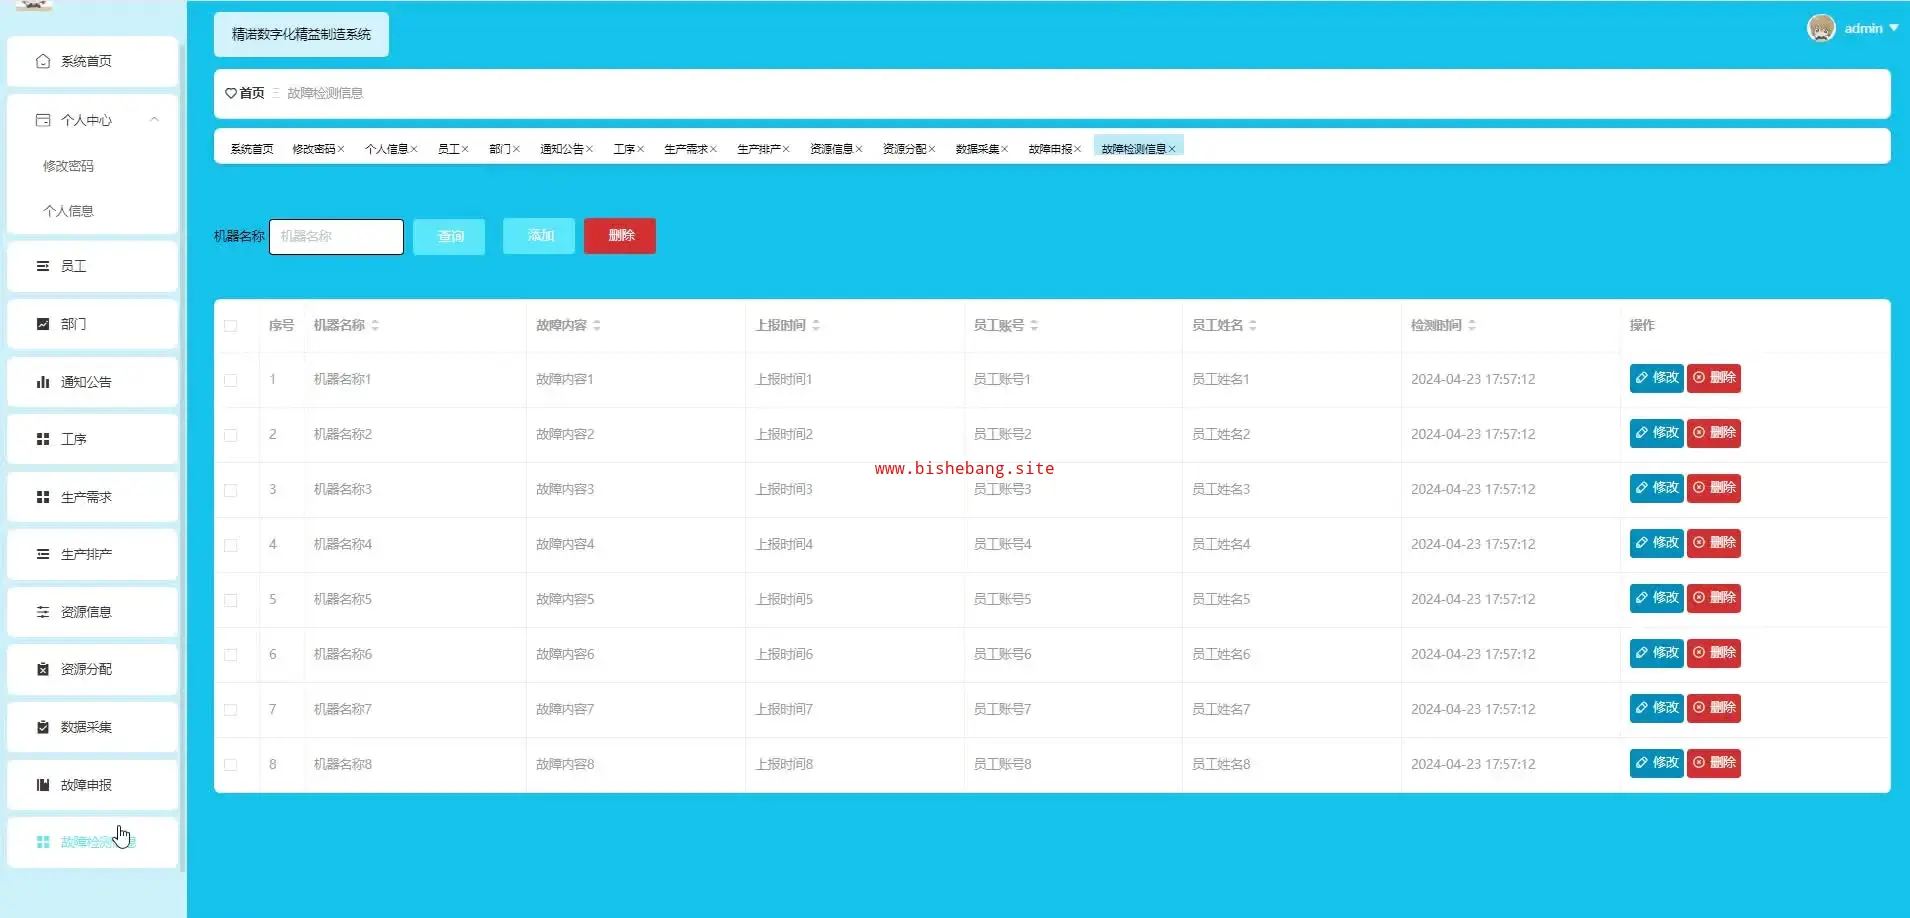
Task: Click the red 删除 button above table
Action: click(x=620, y=236)
